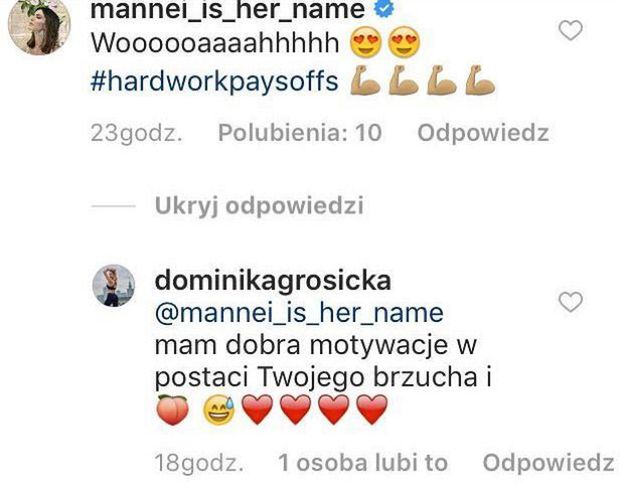This screenshot has width=622, height=501.
Task: Open dominikagrosicka's profile picture
Action: click(x=114, y=286)
